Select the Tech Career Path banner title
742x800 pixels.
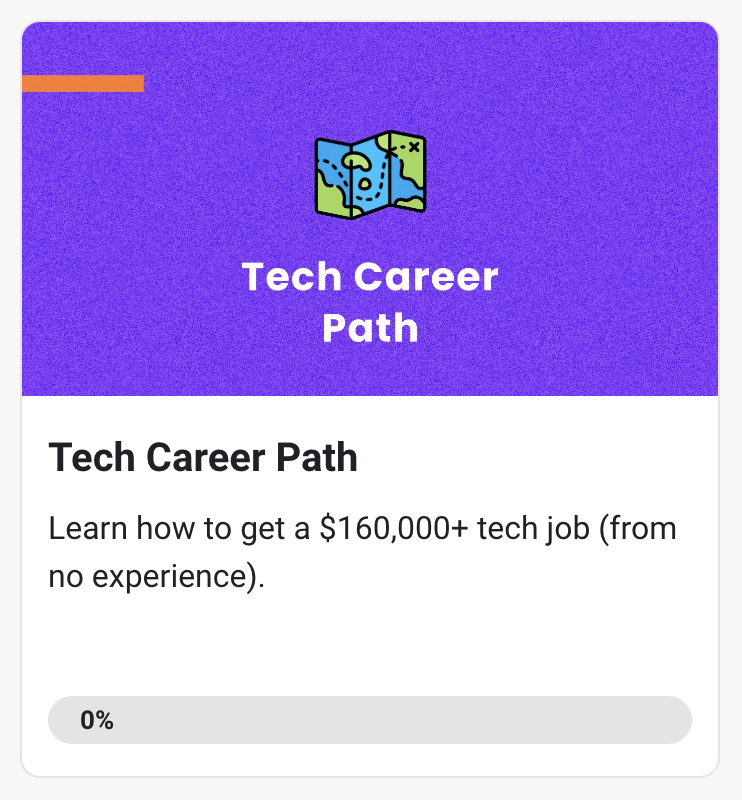[371, 300]
